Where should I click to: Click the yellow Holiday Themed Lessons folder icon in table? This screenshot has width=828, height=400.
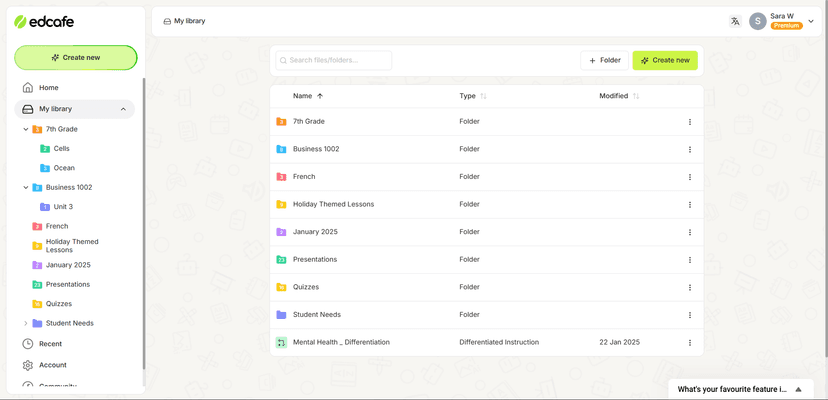pyautogui.click(x=281, y=204)
